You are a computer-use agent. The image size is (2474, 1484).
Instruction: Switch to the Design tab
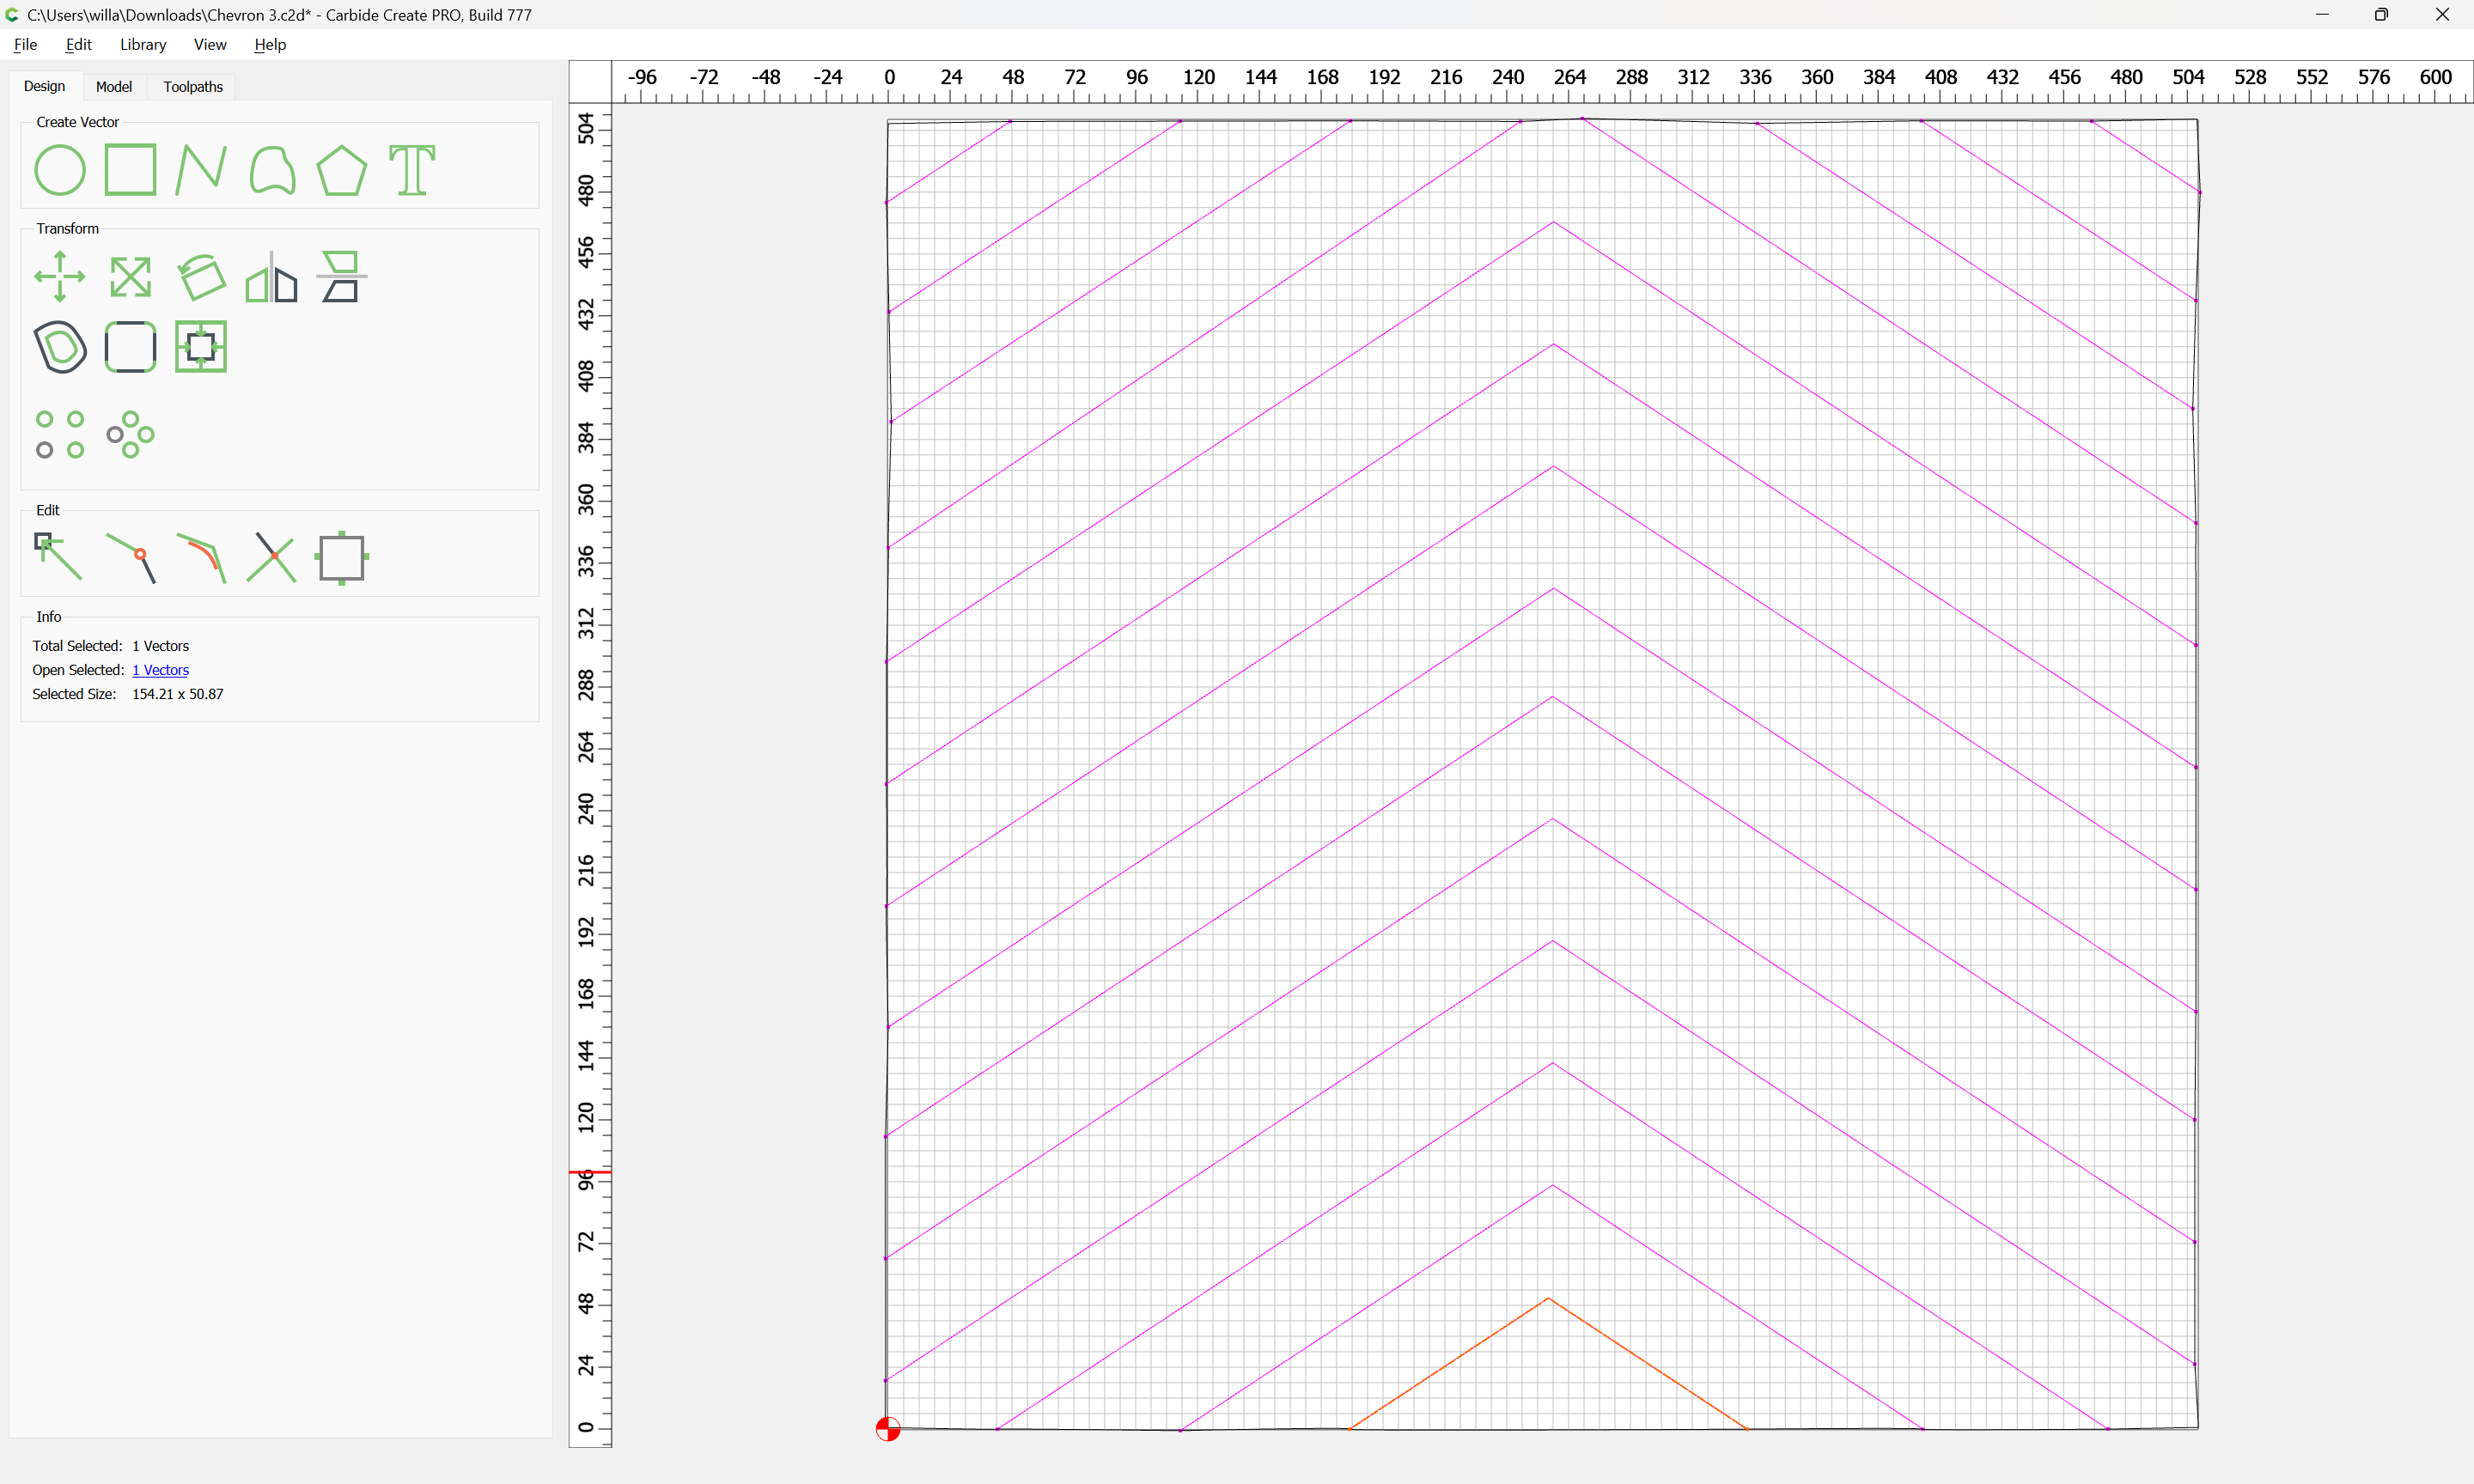45,86
